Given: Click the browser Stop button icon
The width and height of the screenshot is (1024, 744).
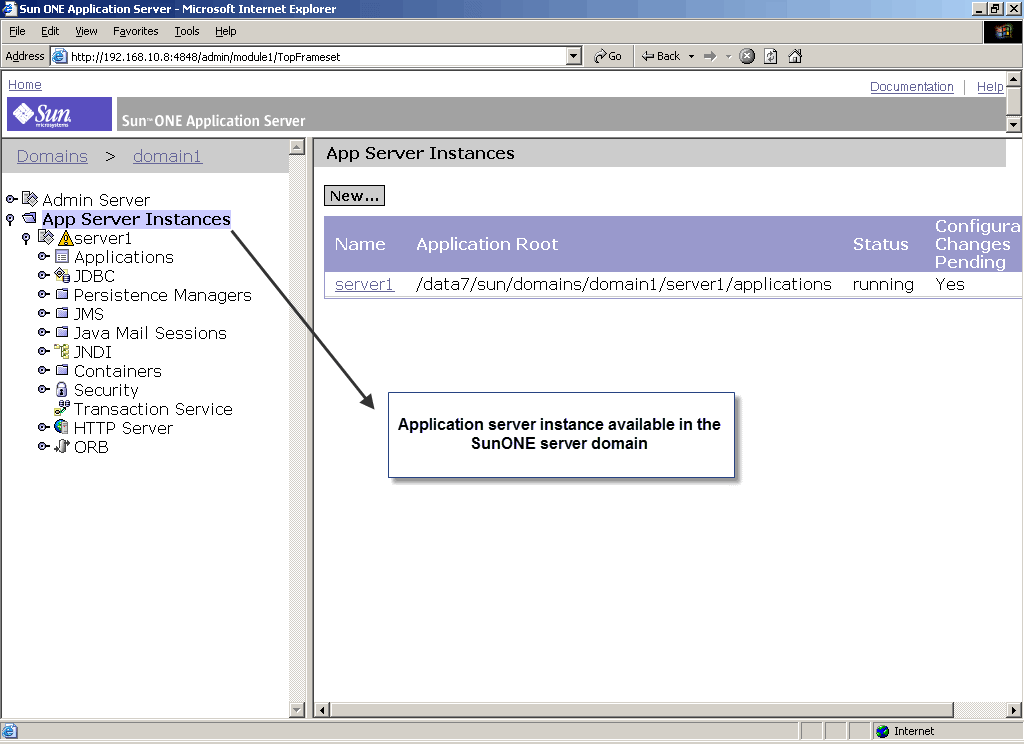Looking at the screenshot, I should click(747, 56).
